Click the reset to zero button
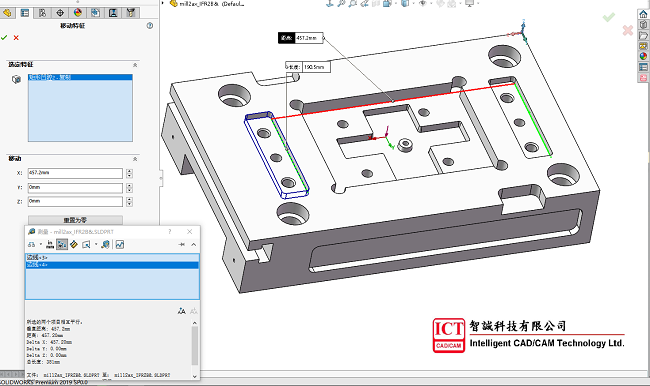 75,220
